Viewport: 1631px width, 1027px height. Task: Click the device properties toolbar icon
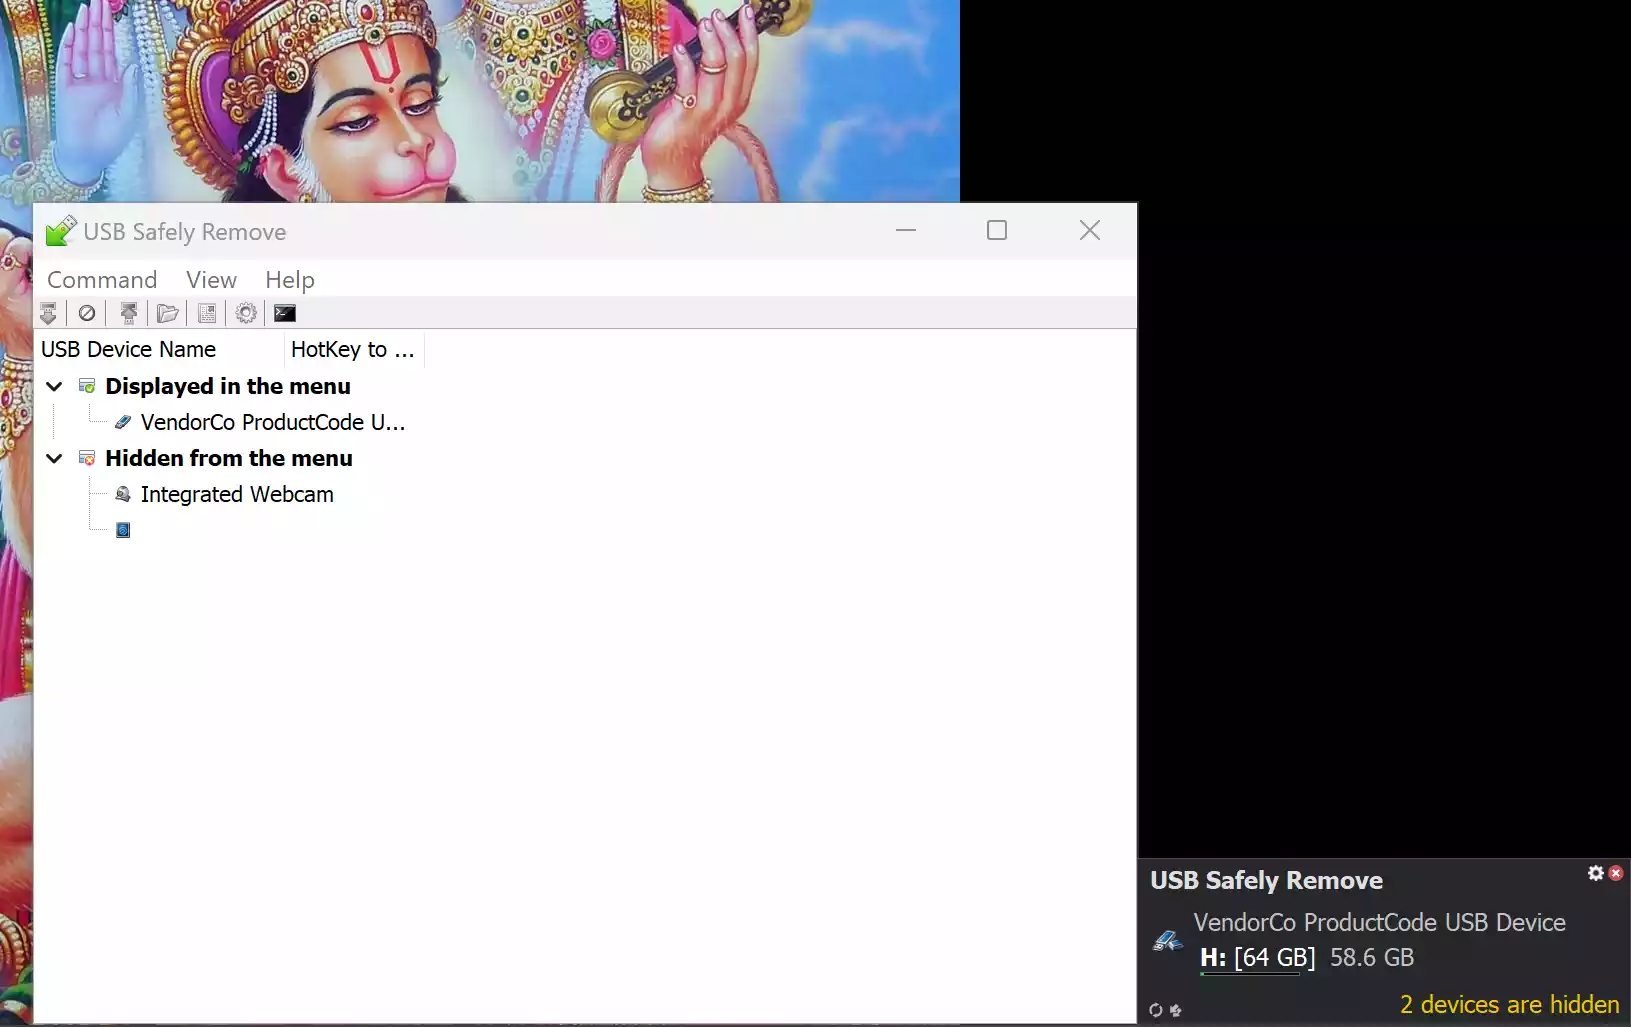click(207, 313)
